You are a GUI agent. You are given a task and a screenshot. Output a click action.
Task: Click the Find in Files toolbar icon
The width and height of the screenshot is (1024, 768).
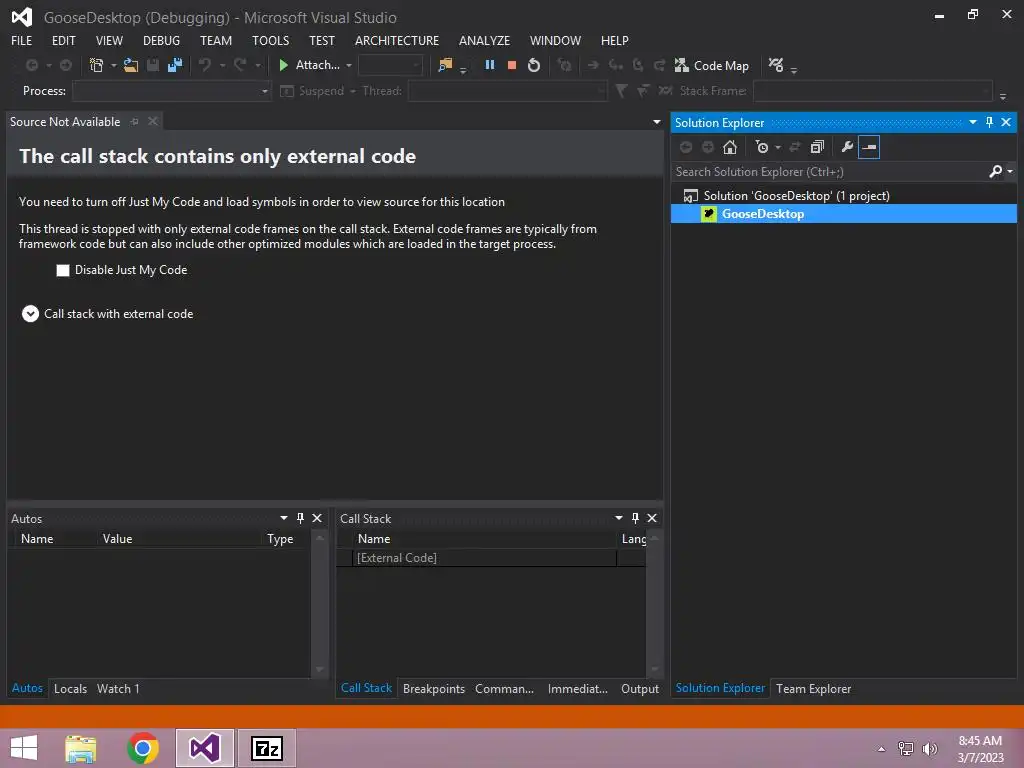tap(445, 65)
